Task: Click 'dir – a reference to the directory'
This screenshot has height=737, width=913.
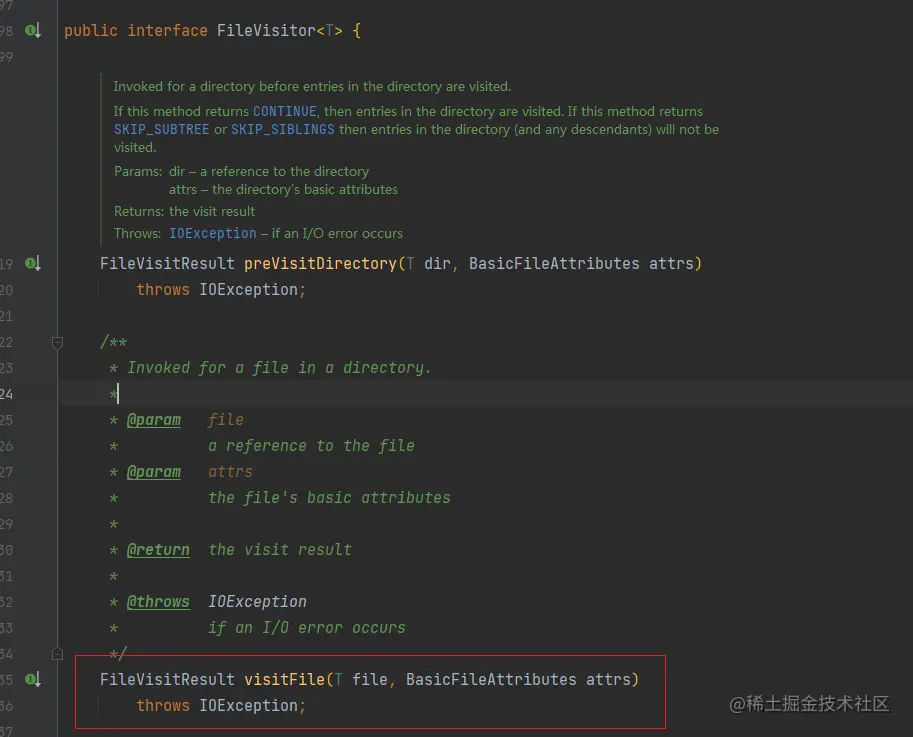Action: (x=269, y=171)
